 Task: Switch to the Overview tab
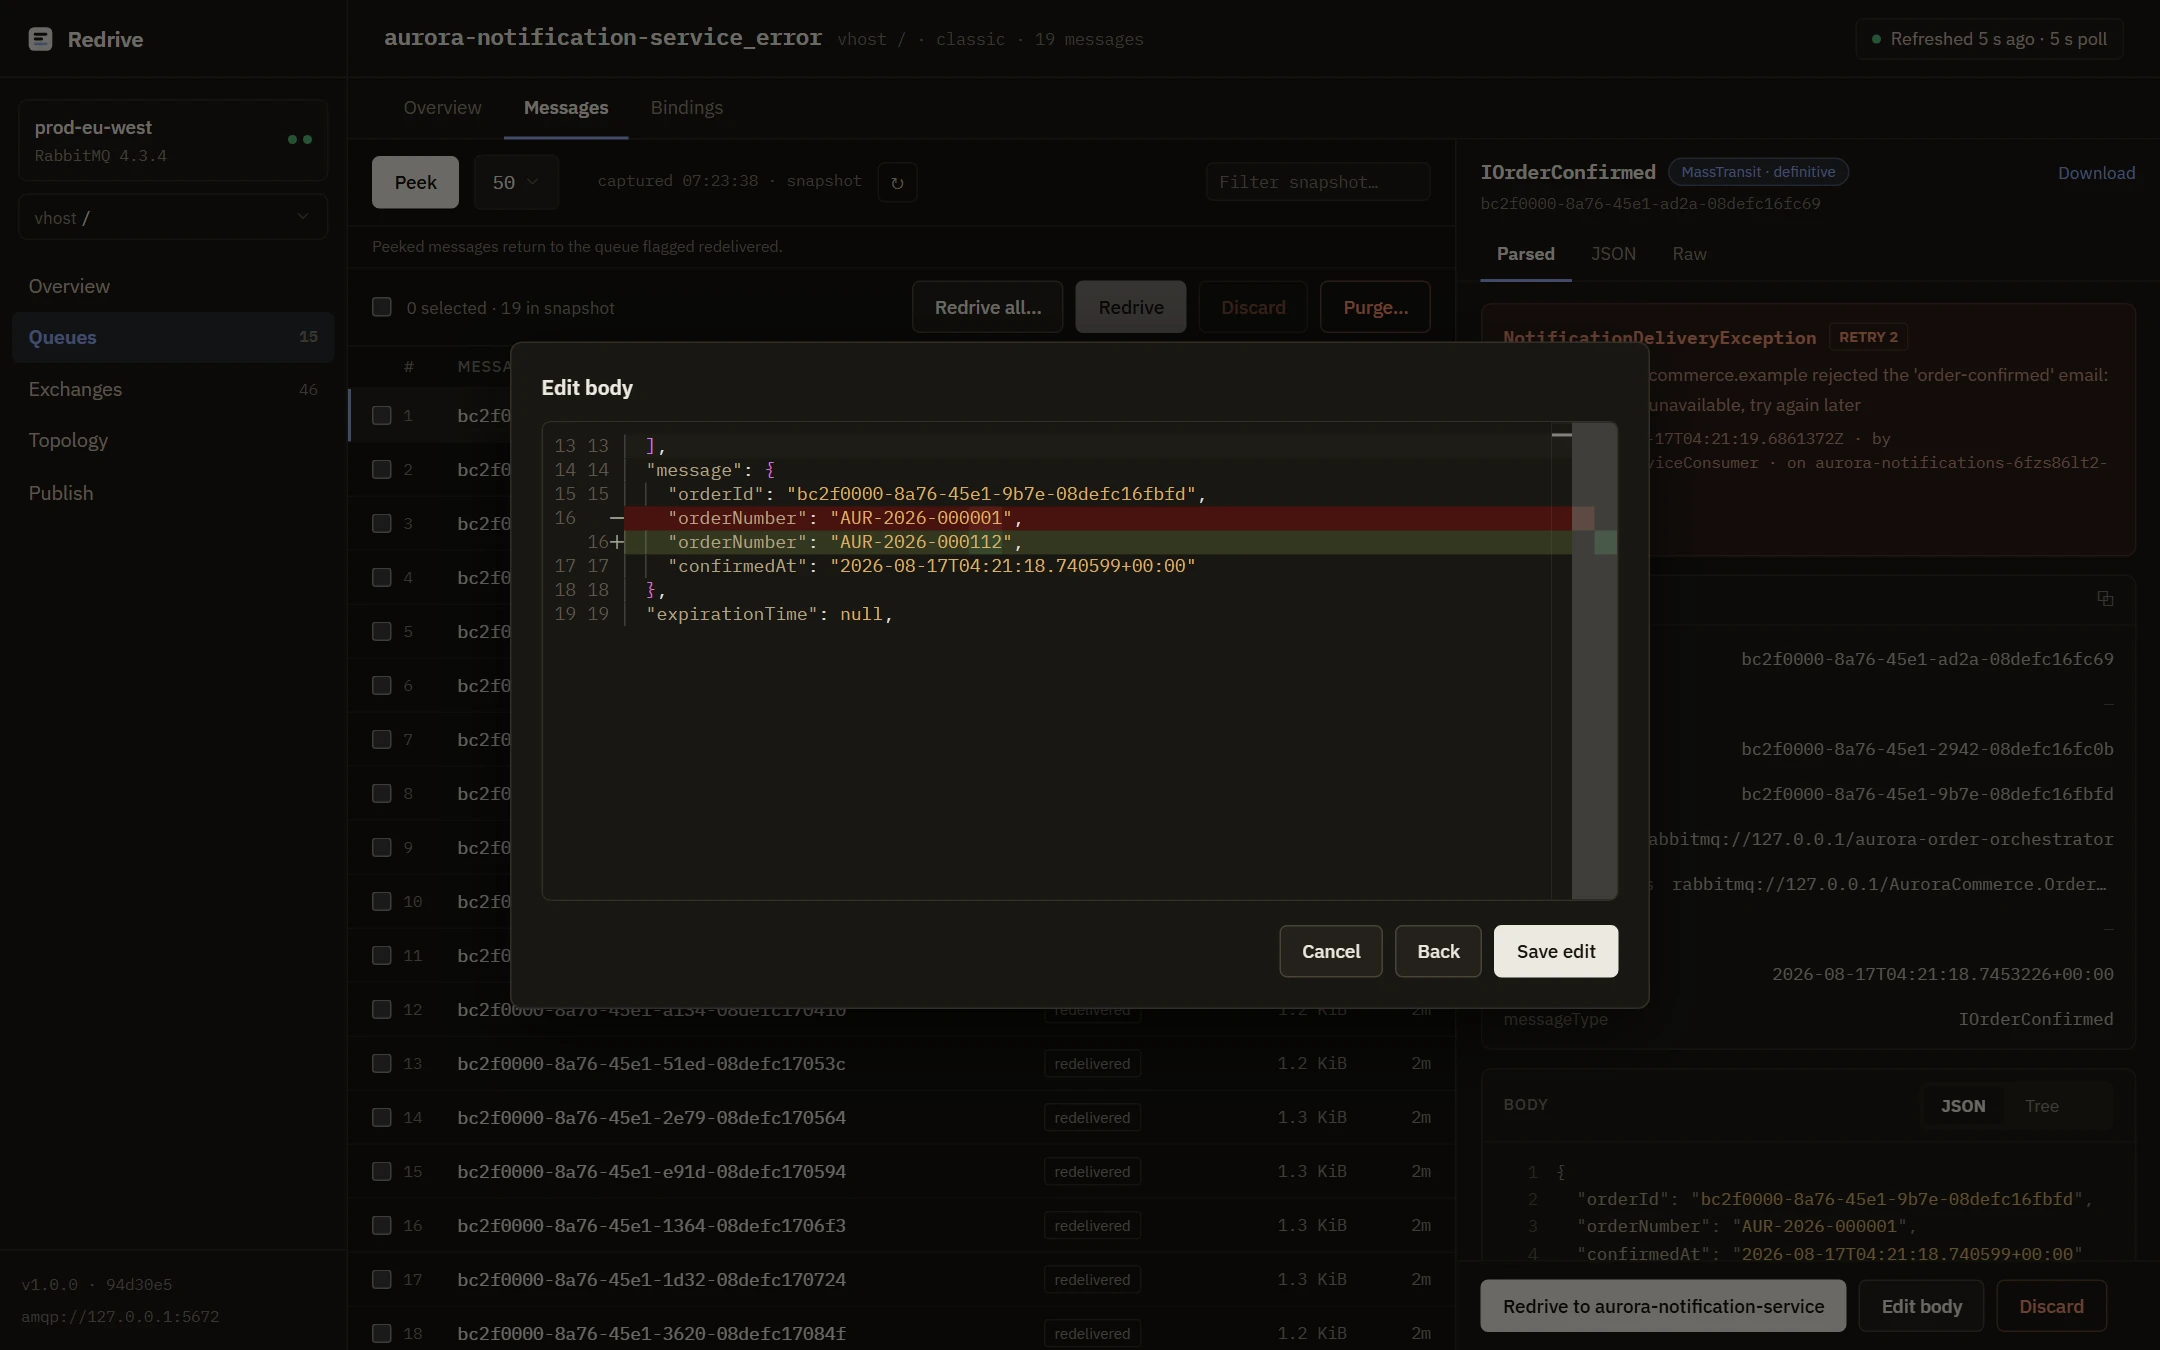coord(442,107)
